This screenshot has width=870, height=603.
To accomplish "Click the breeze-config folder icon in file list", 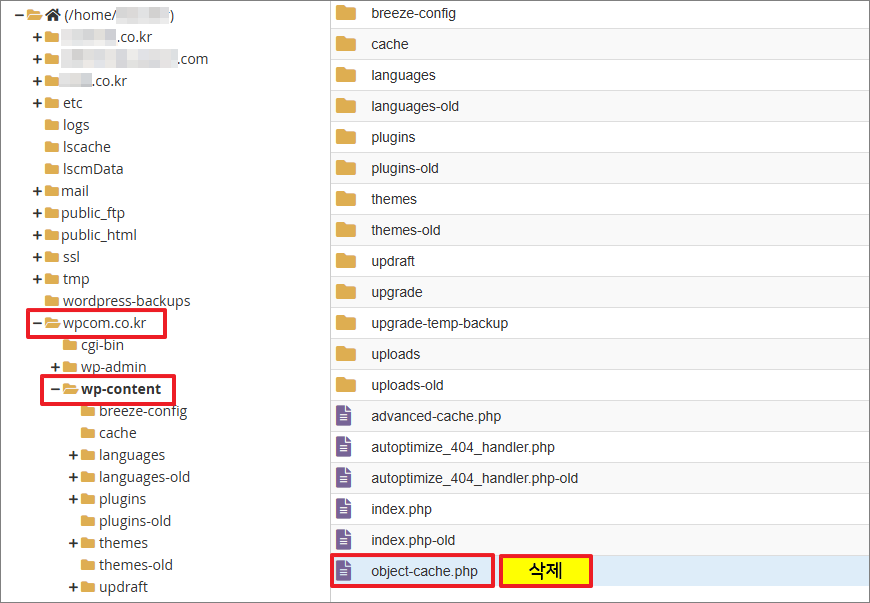I will click(346, 13).
